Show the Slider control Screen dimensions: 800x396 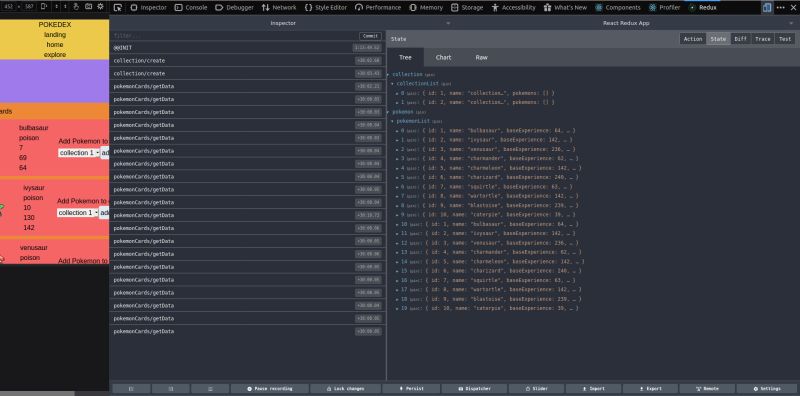(x=536, y=389)
